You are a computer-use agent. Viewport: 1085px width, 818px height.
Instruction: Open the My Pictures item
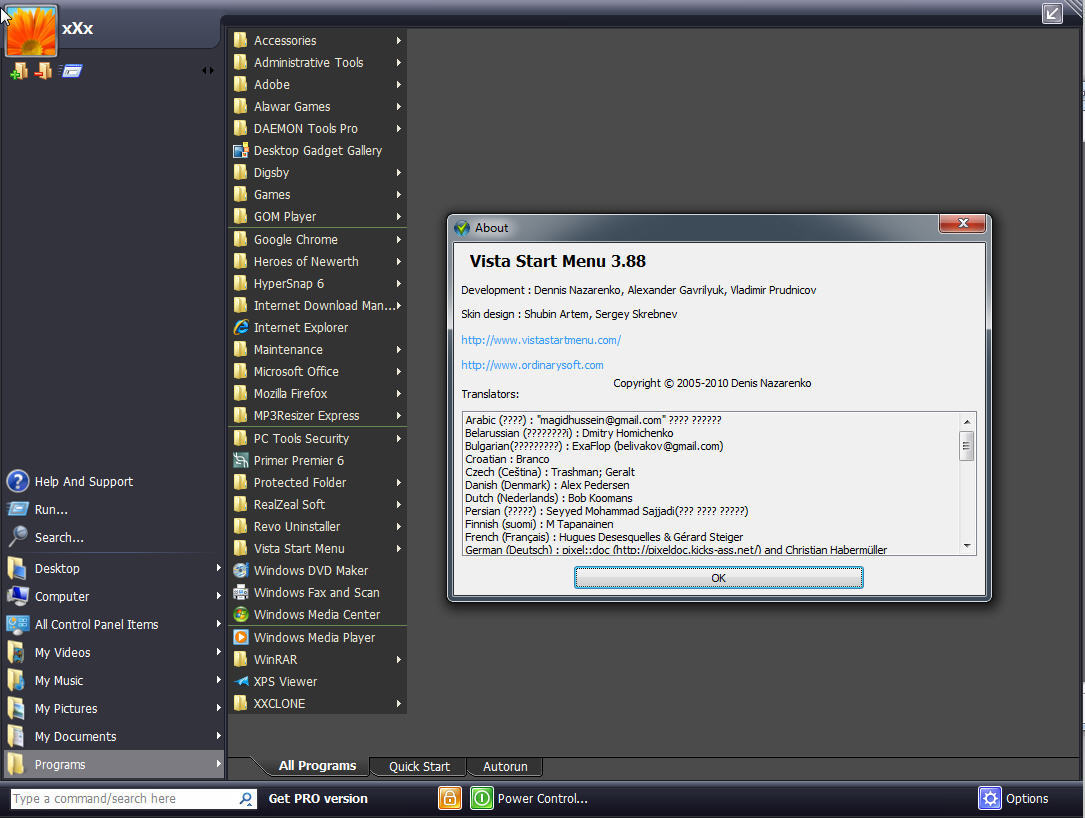click(114, 708)
